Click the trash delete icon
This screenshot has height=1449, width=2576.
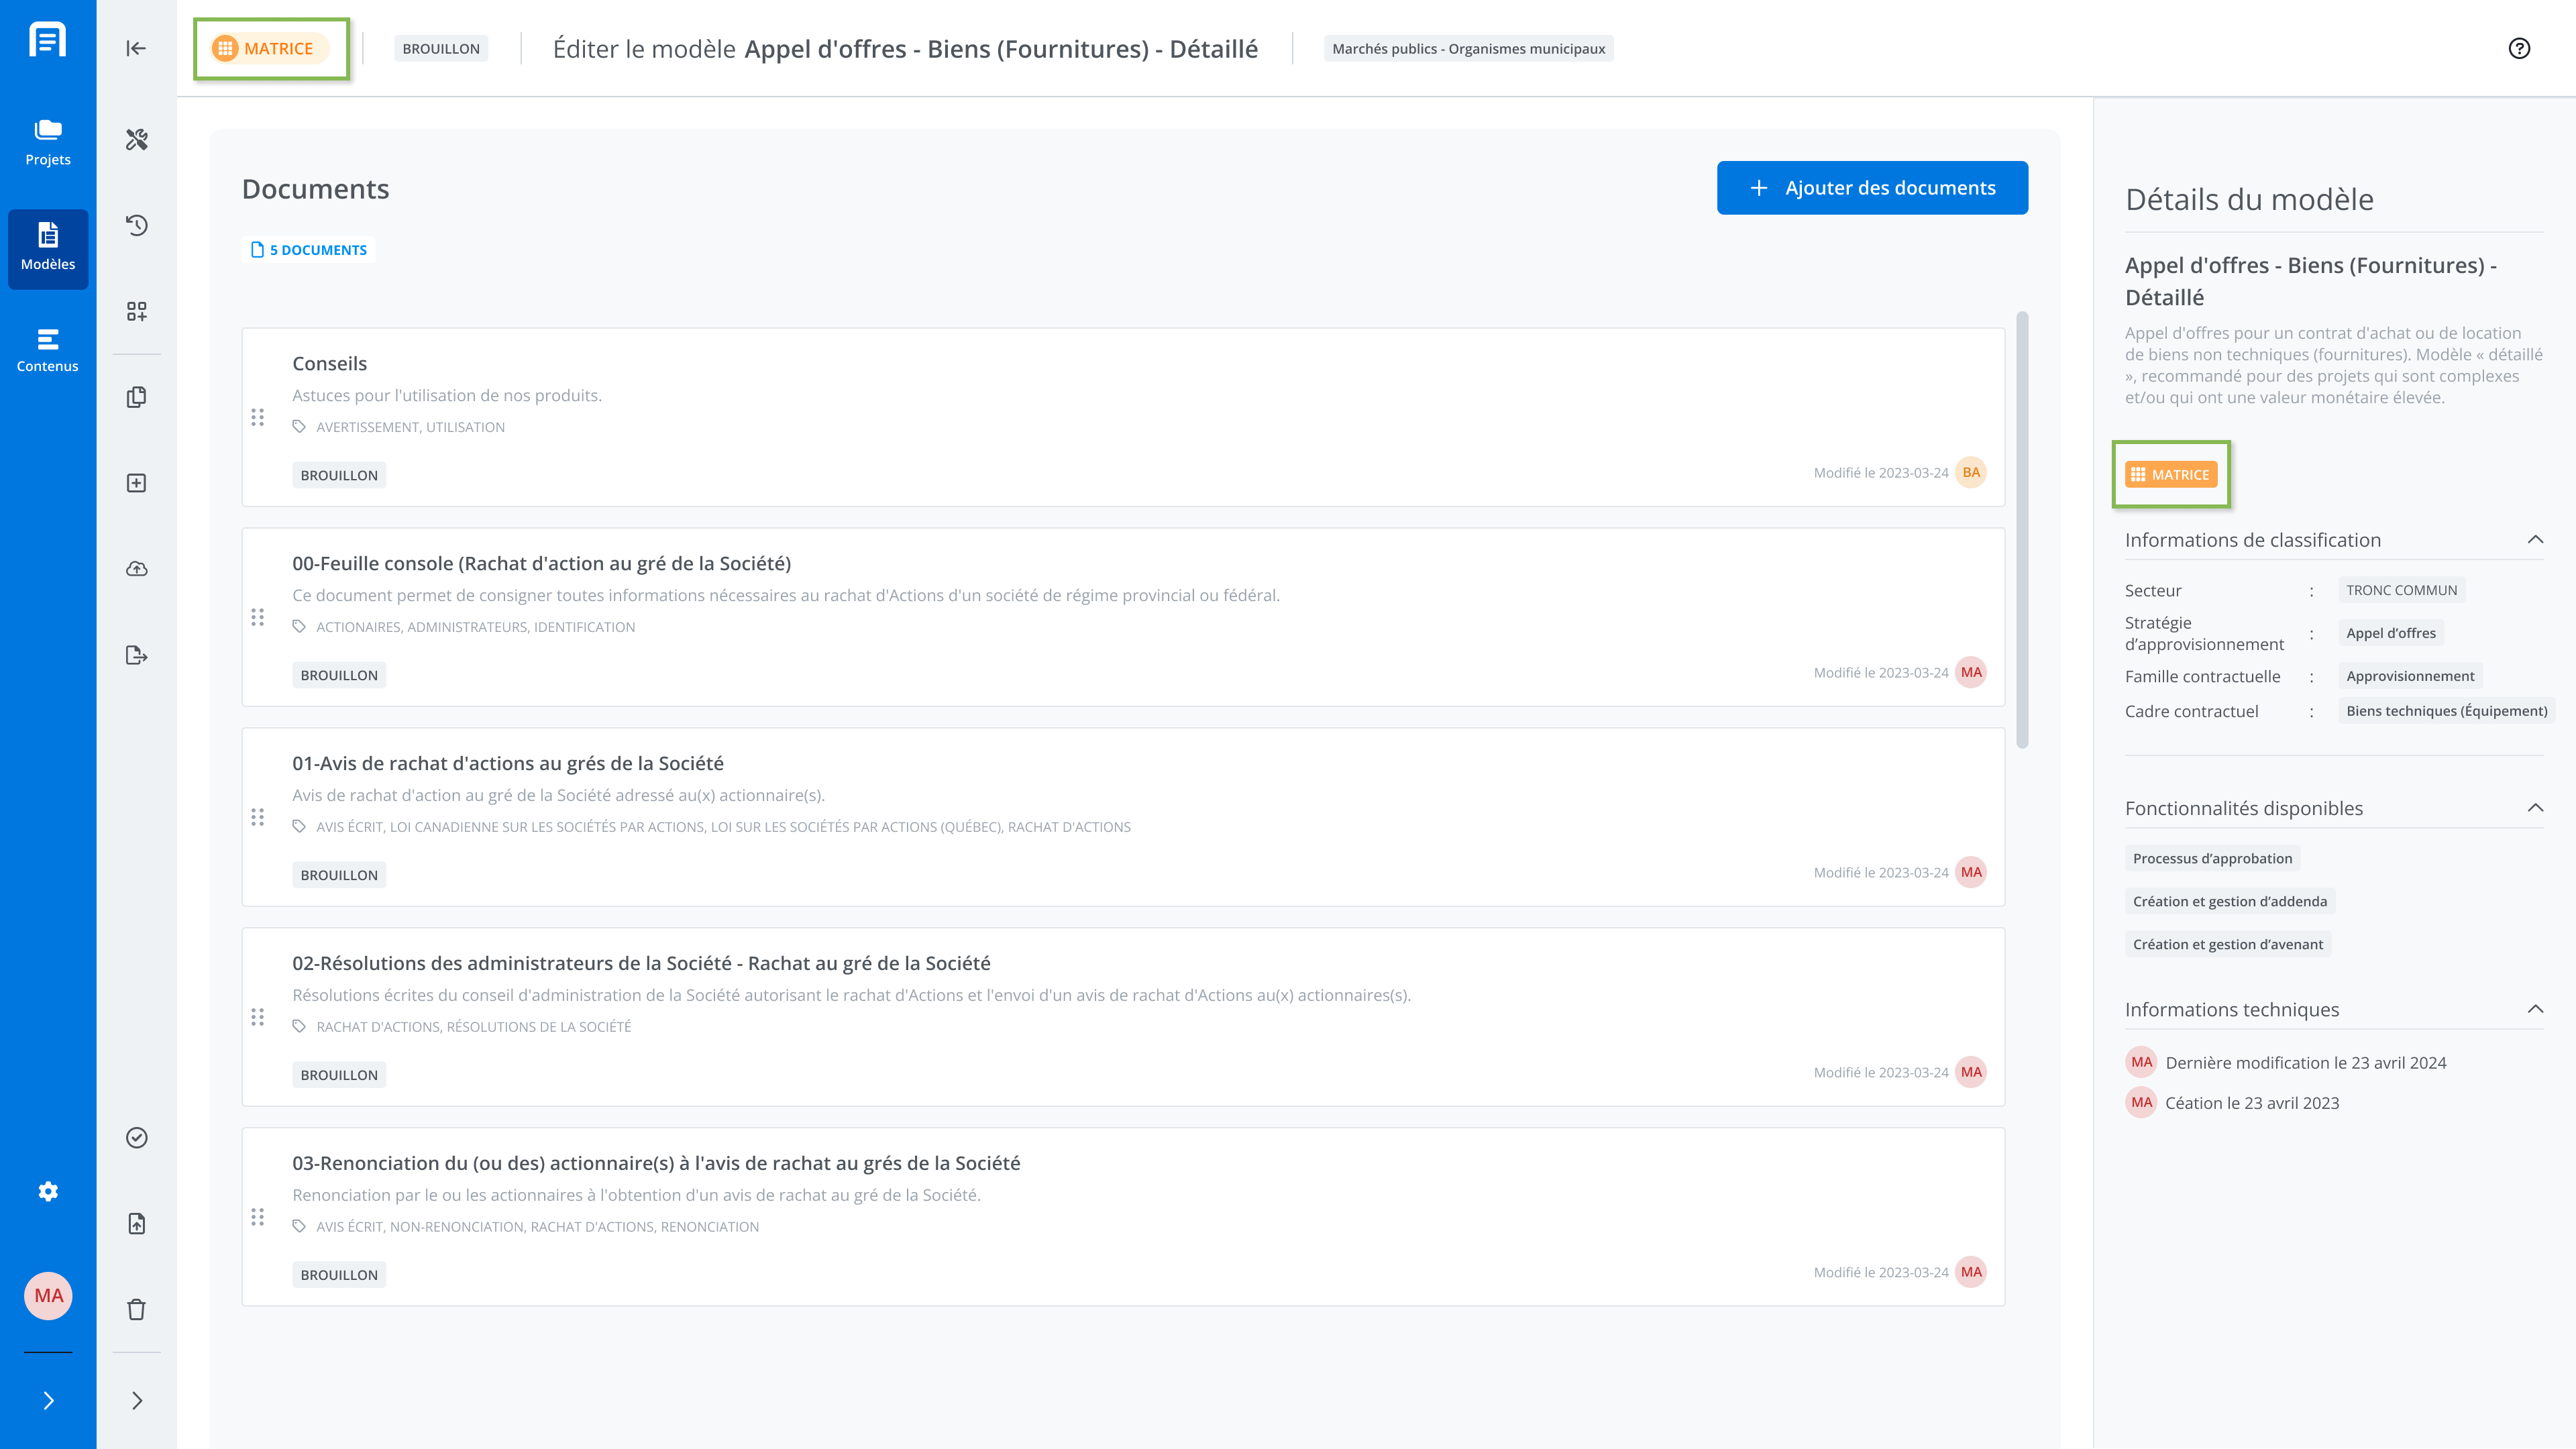pyautogui.click(x=137, y=1309)
